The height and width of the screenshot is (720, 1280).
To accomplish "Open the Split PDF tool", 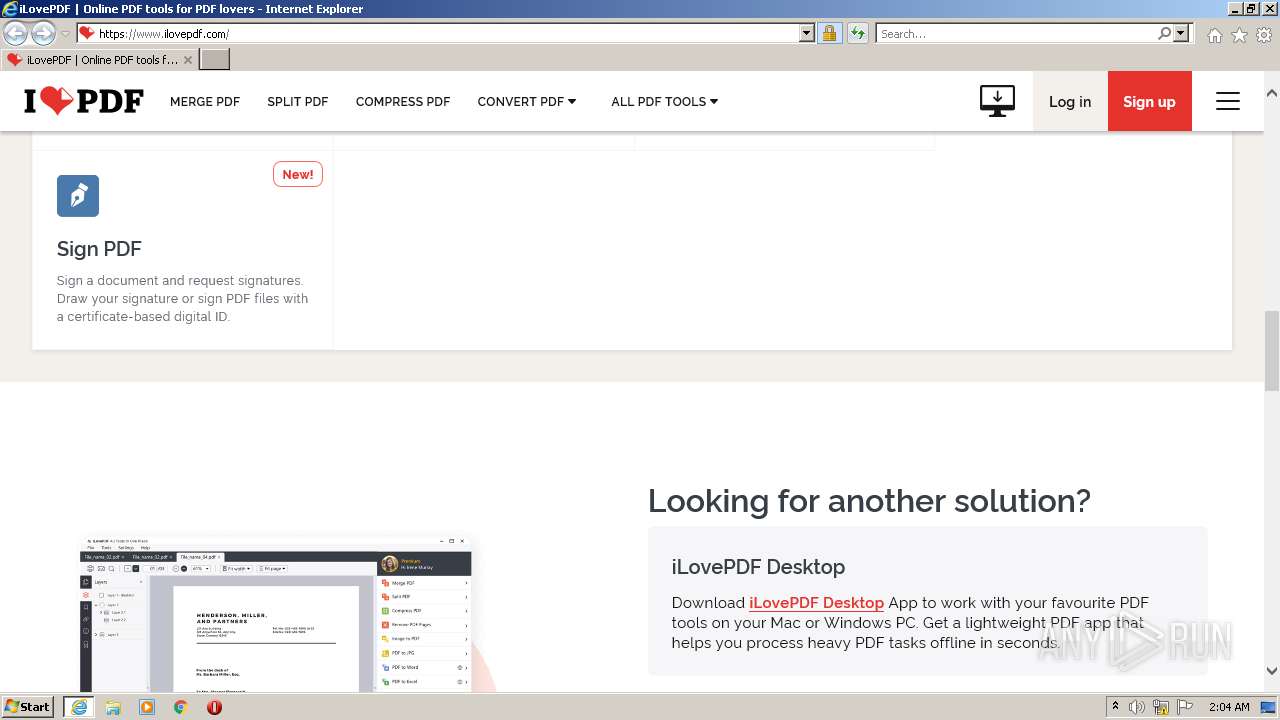I will click(x=298, y=102).
